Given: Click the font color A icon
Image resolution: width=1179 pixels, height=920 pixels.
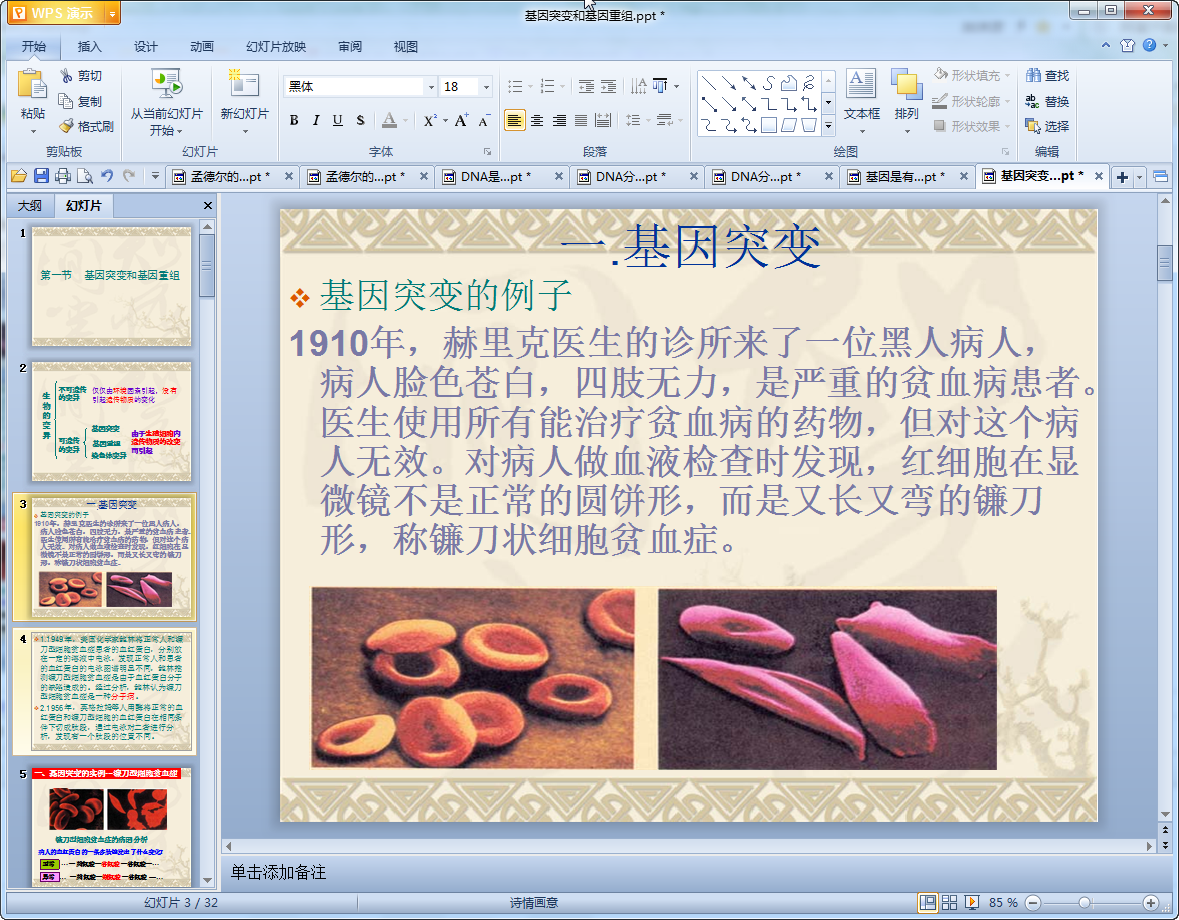Looking at the screenshot, I should (389, 120).
